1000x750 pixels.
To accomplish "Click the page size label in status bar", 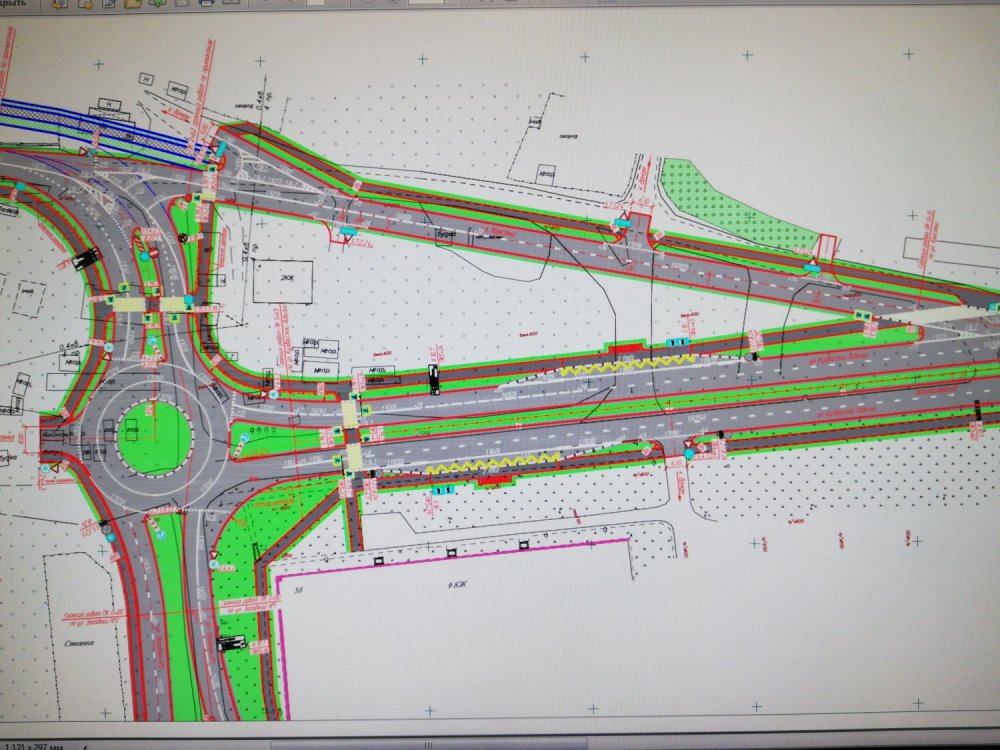I will click(32, 745).
